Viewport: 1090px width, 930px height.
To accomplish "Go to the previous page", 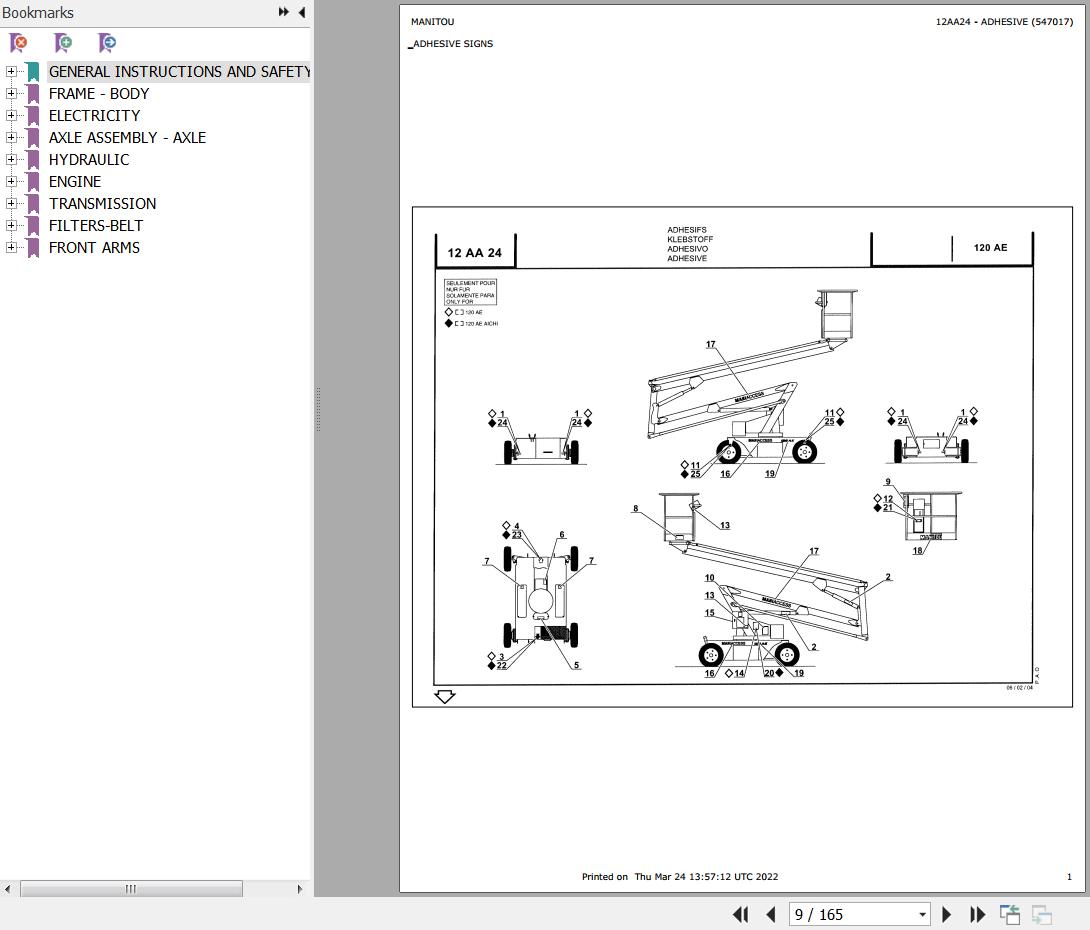I will (770, 915).
